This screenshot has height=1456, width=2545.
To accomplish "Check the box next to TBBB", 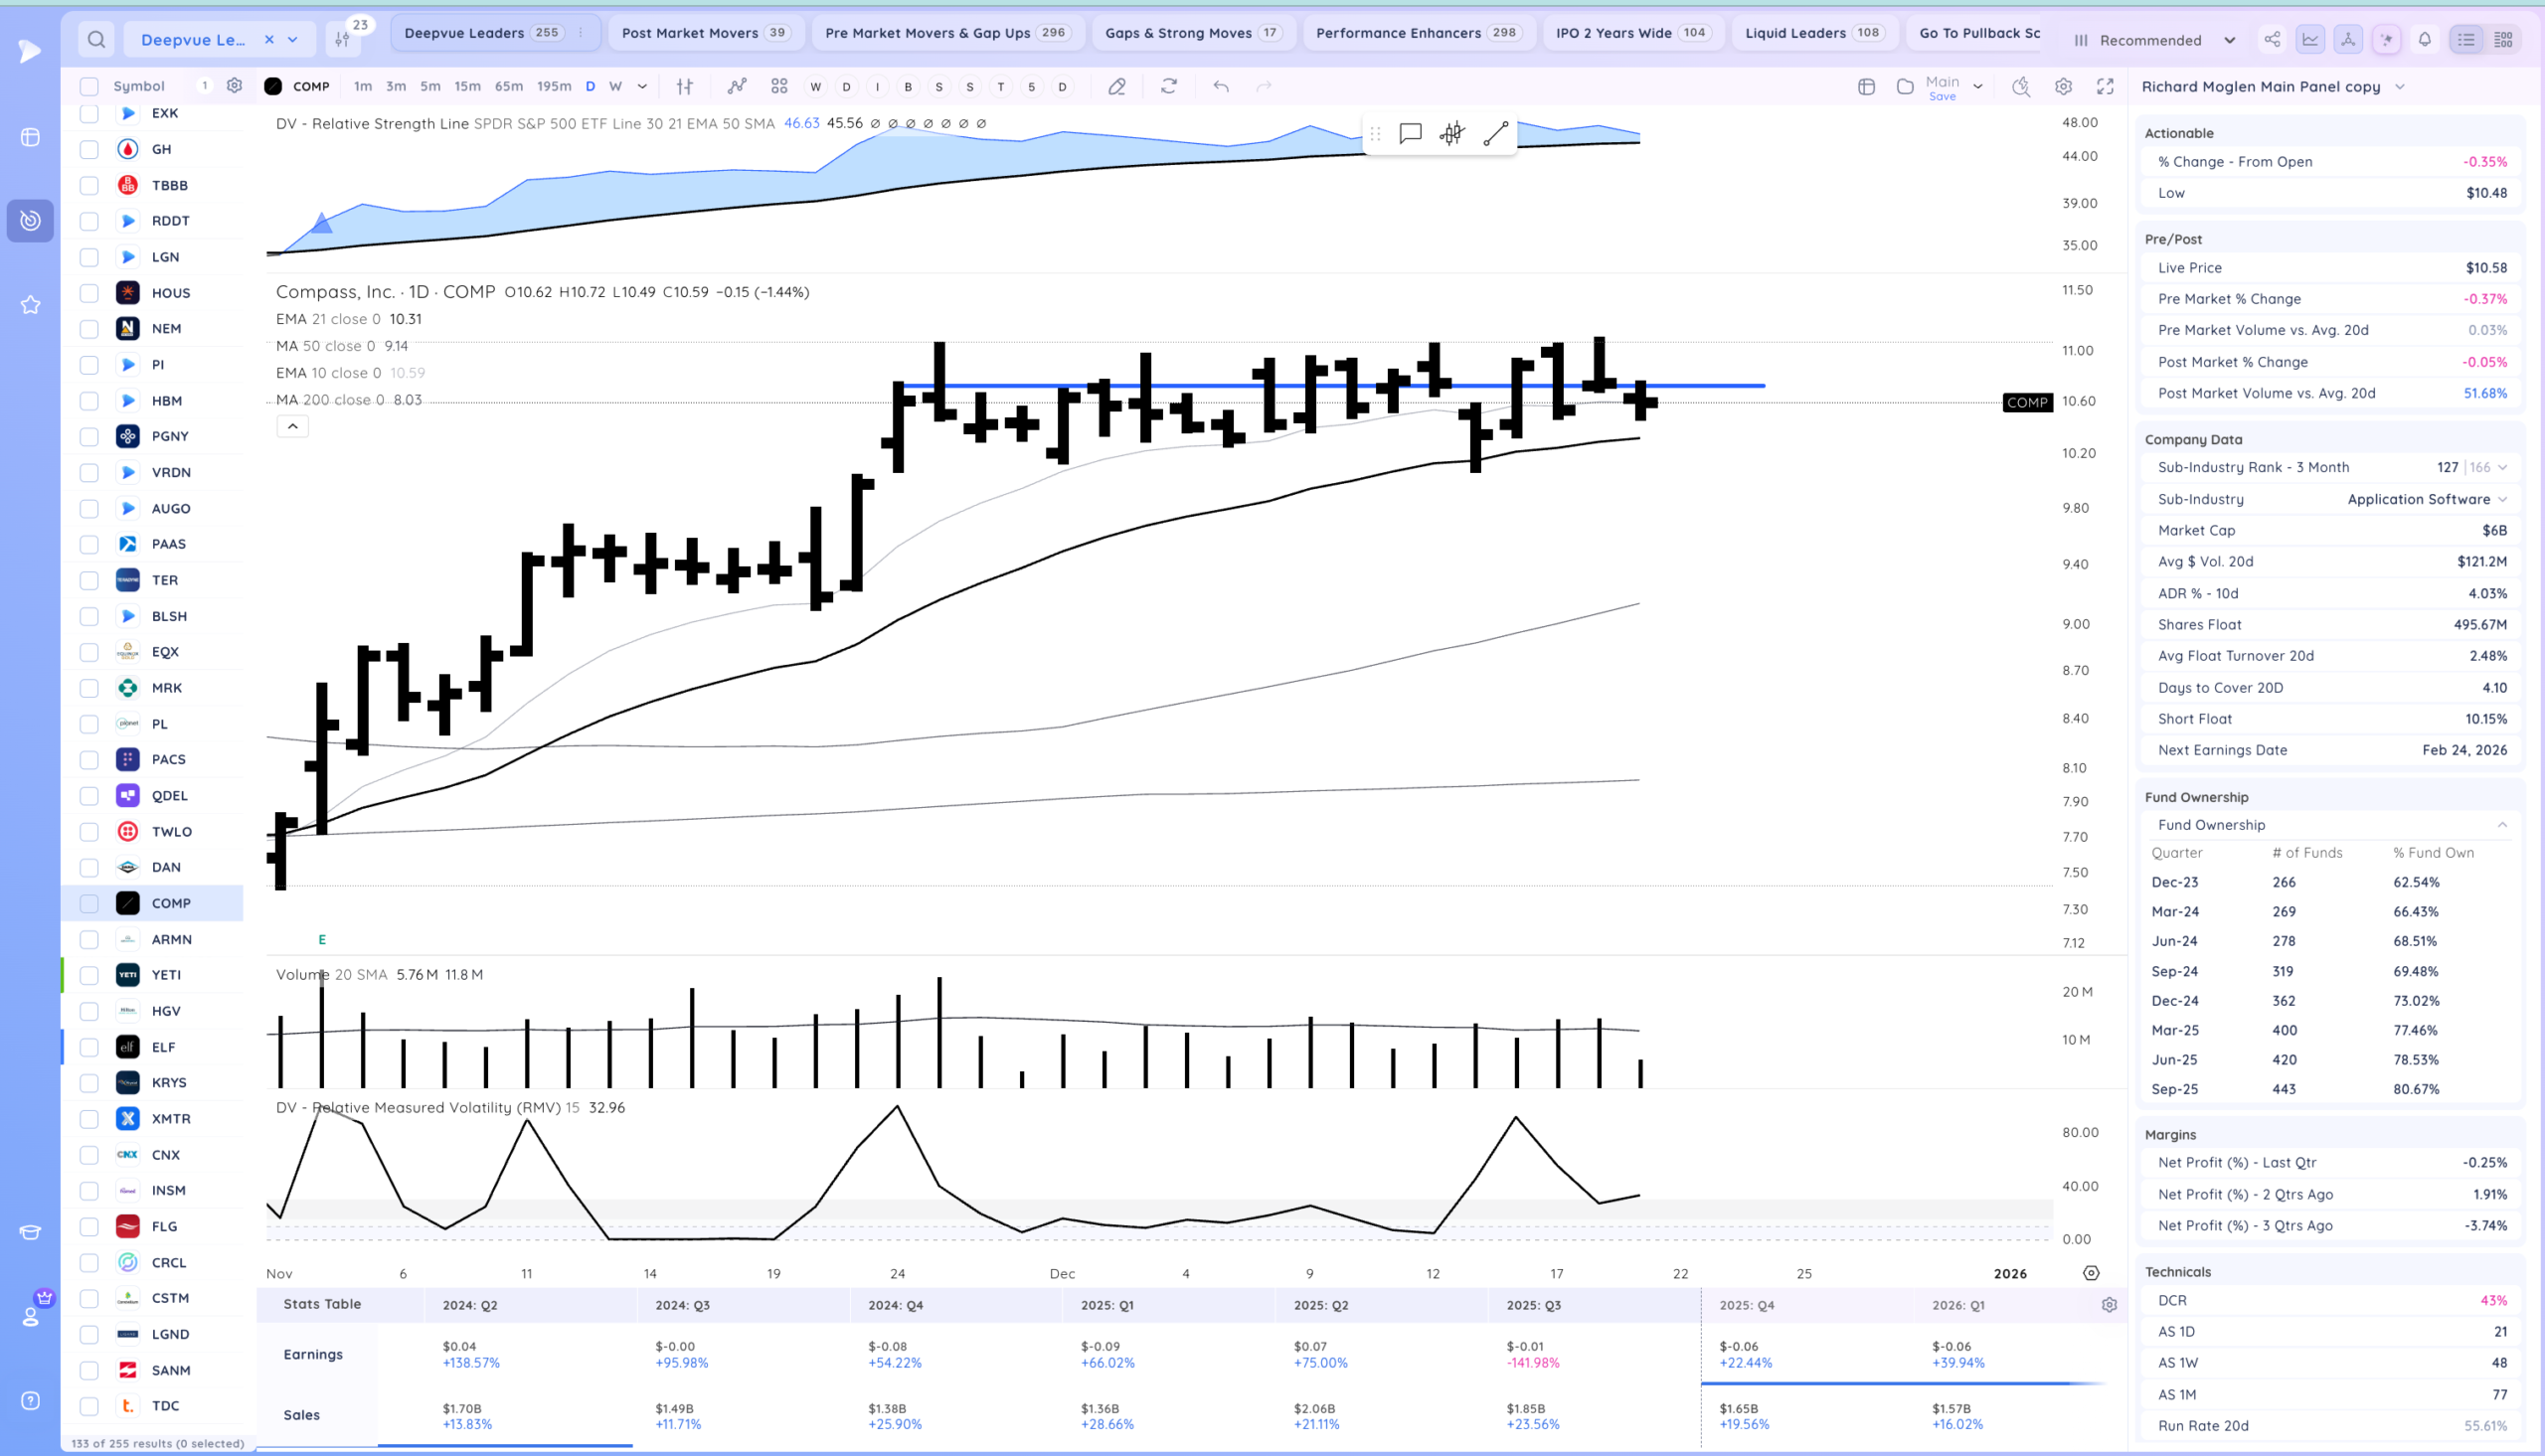I will click(x=89, y=185).
